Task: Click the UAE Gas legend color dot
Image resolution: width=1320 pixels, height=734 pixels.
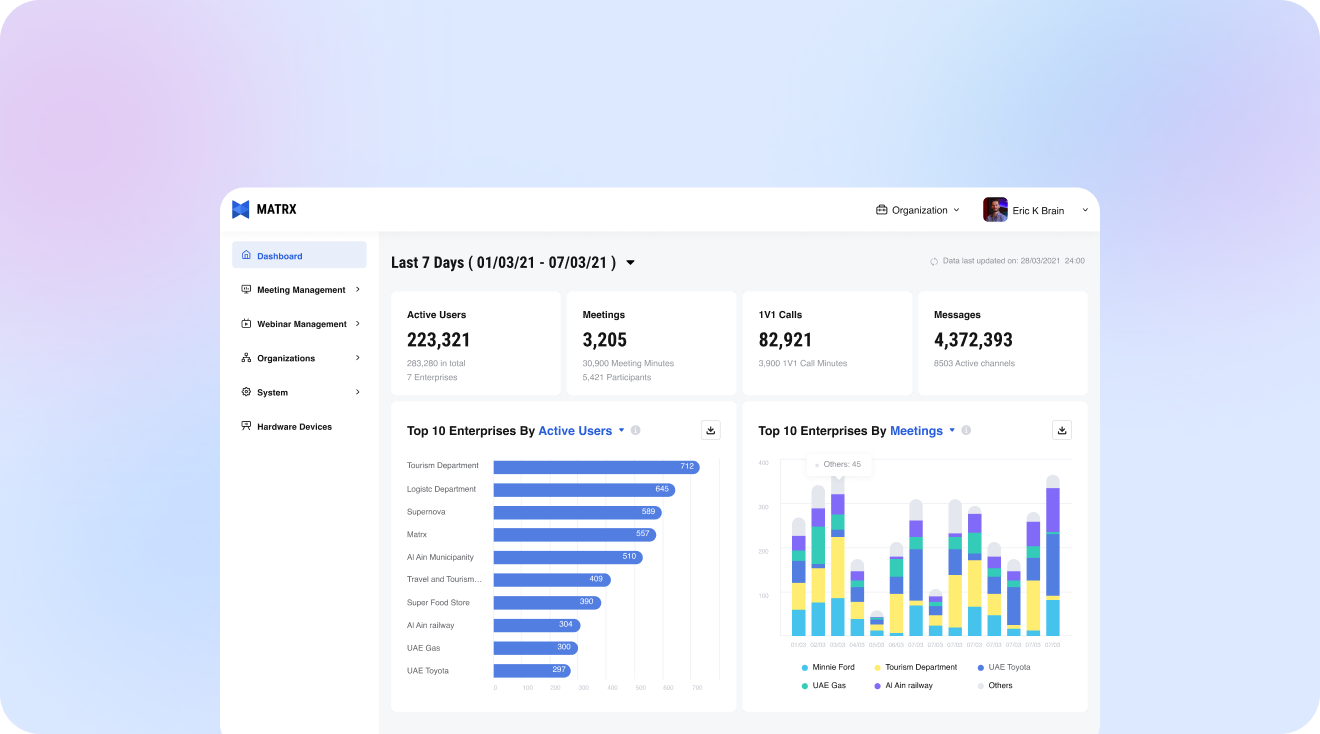Action: 804,686
